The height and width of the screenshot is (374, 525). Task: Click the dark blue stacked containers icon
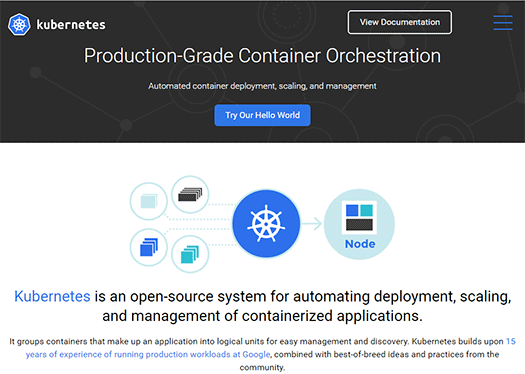pyautogui.click(x=149, y=247)
